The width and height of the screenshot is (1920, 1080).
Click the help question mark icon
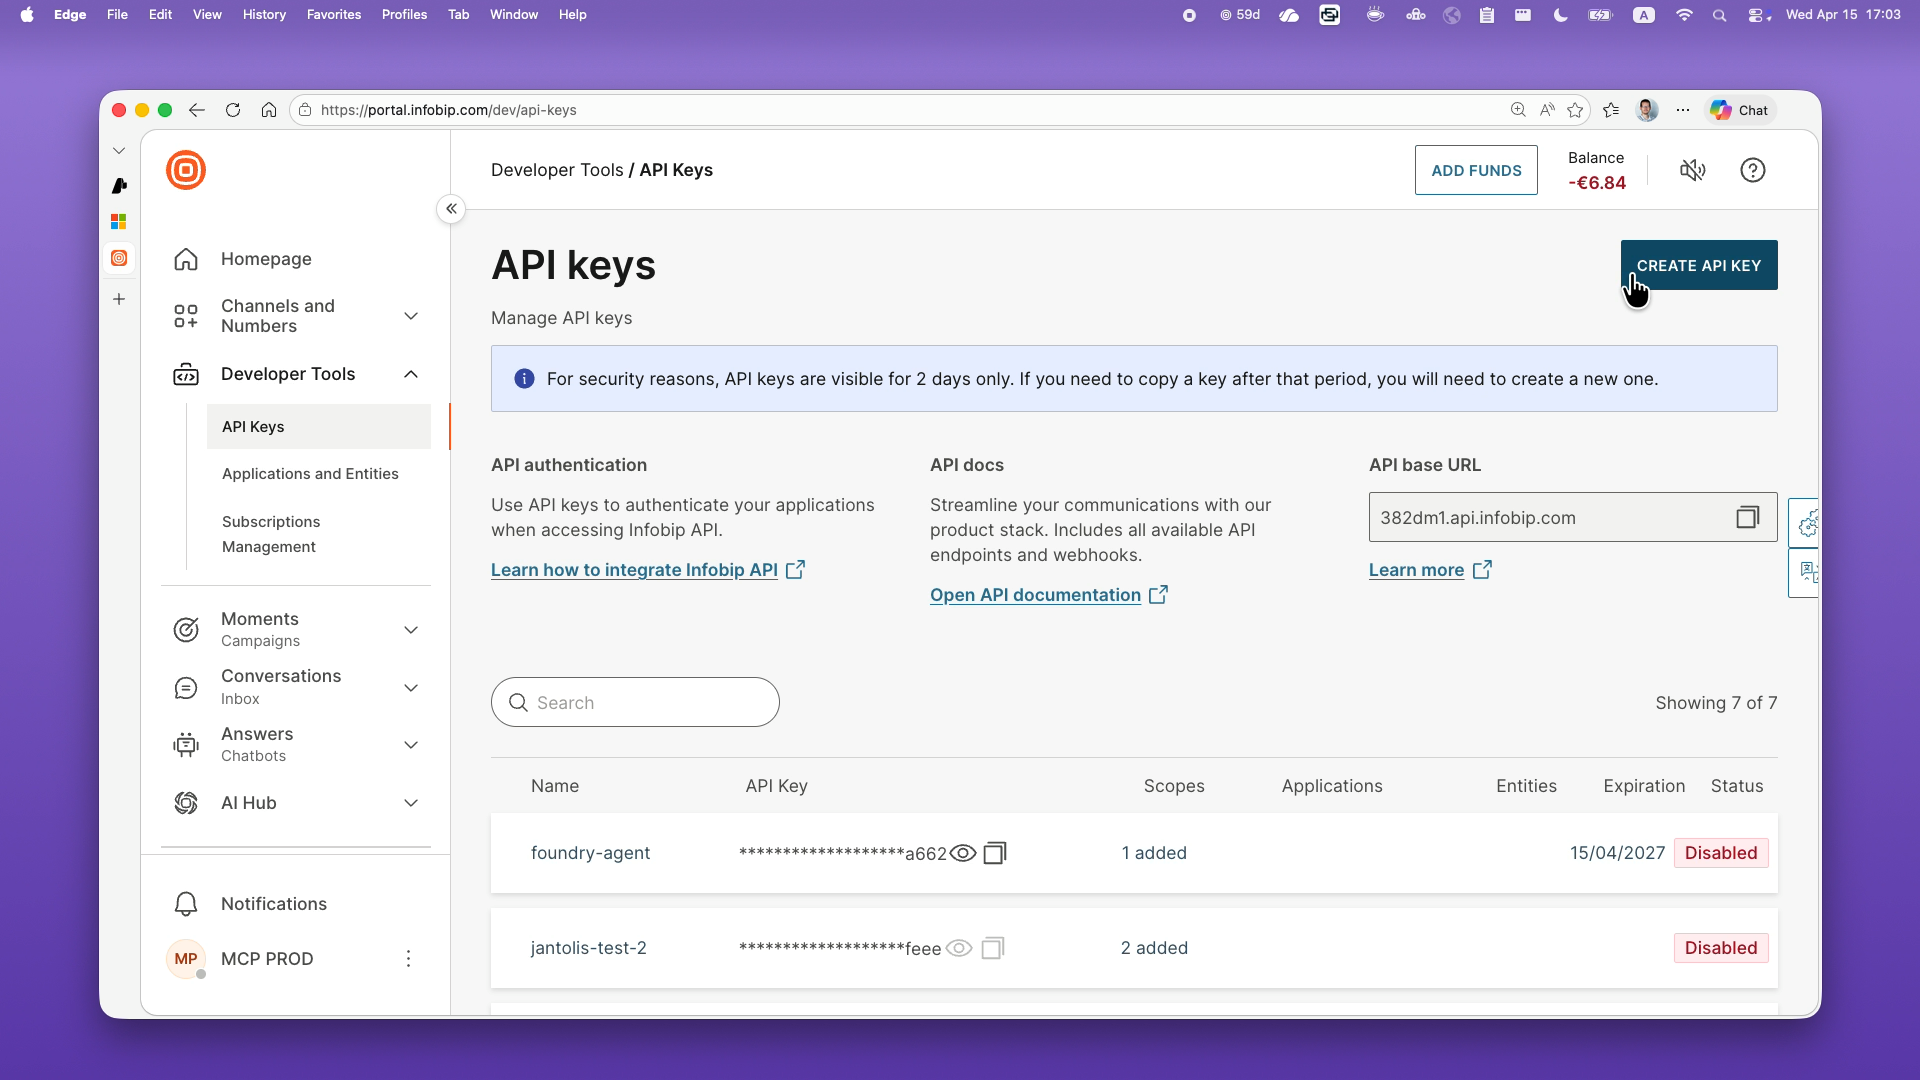pyautogui.click(x=1753, y=170)
